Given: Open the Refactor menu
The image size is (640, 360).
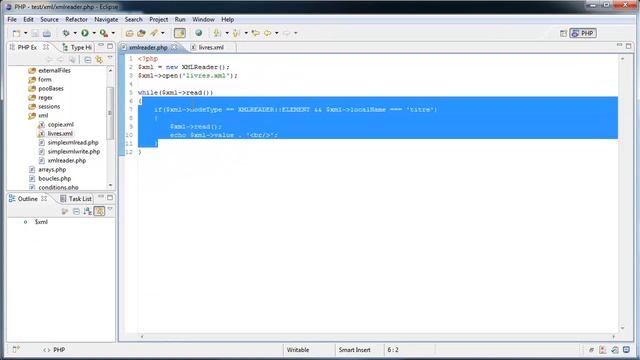Looking at the screenshot, I should (76, 20).
